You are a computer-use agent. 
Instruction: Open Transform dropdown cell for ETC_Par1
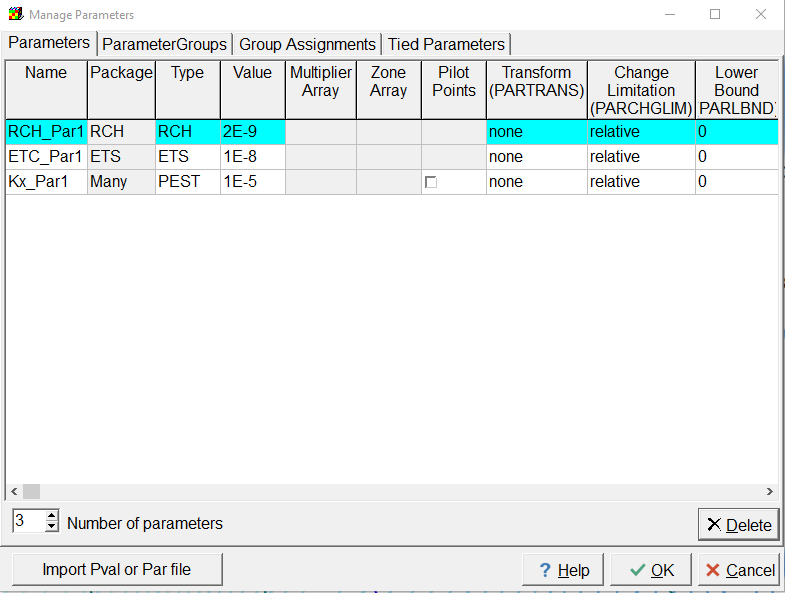tap(537, 157)
